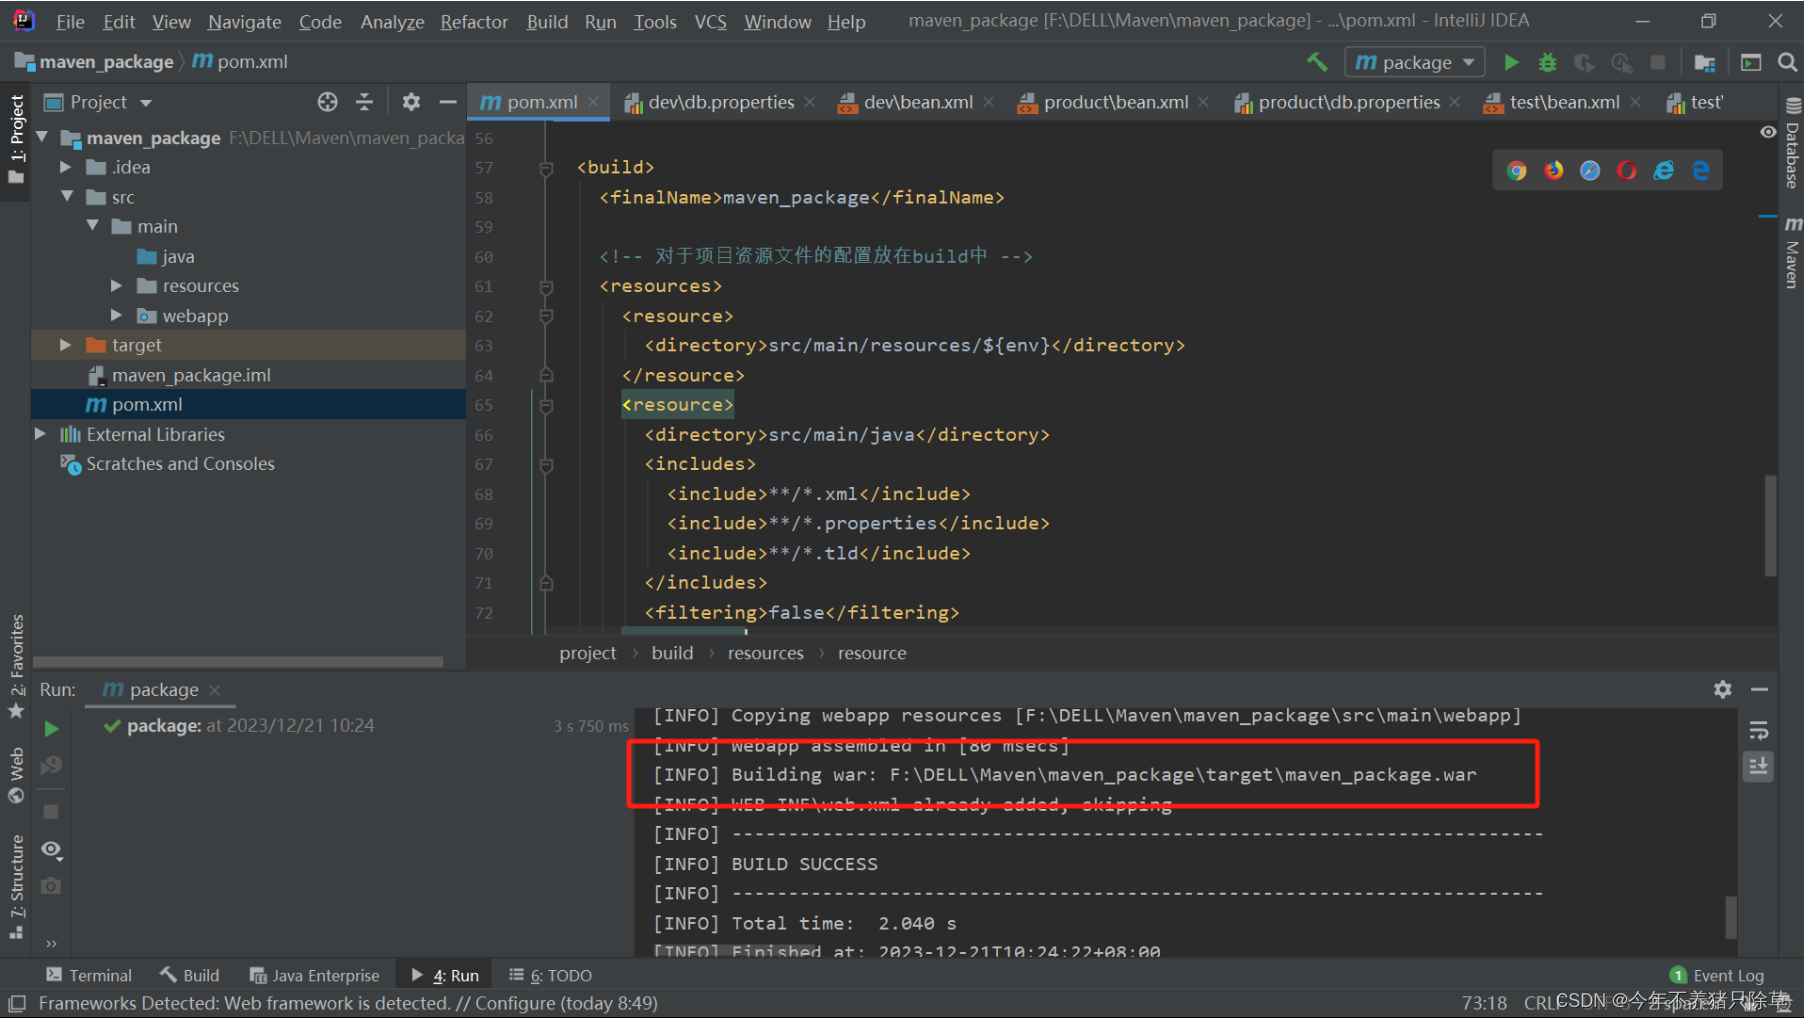Click the editor vertical scrollbar
Image resolution: width=1804 pixels, height=1020 pixels.
1769,525
